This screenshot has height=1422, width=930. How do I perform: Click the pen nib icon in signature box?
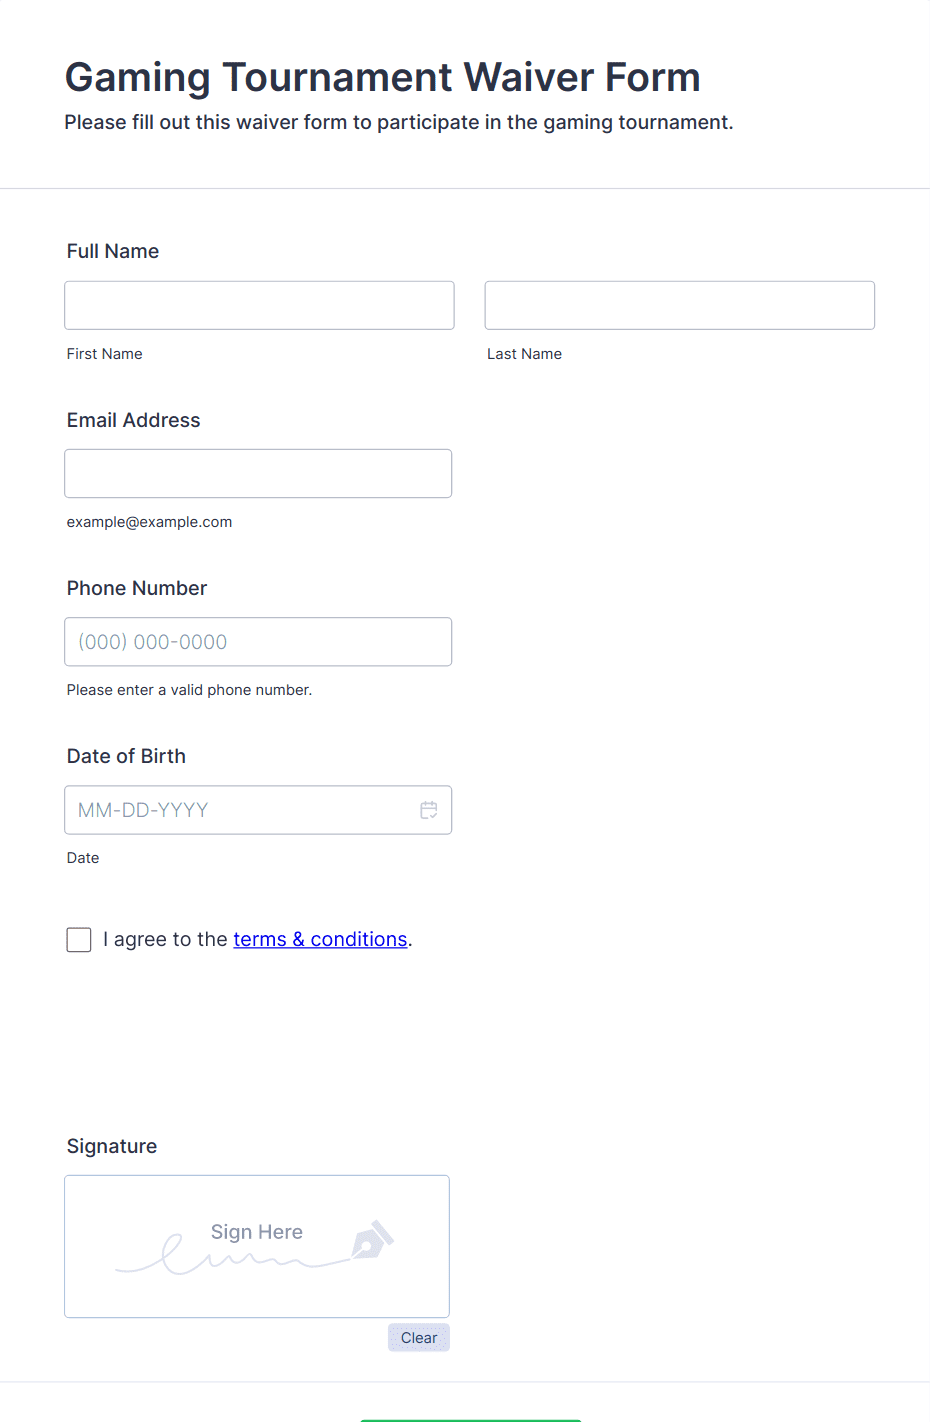(x=372, y=1241)
